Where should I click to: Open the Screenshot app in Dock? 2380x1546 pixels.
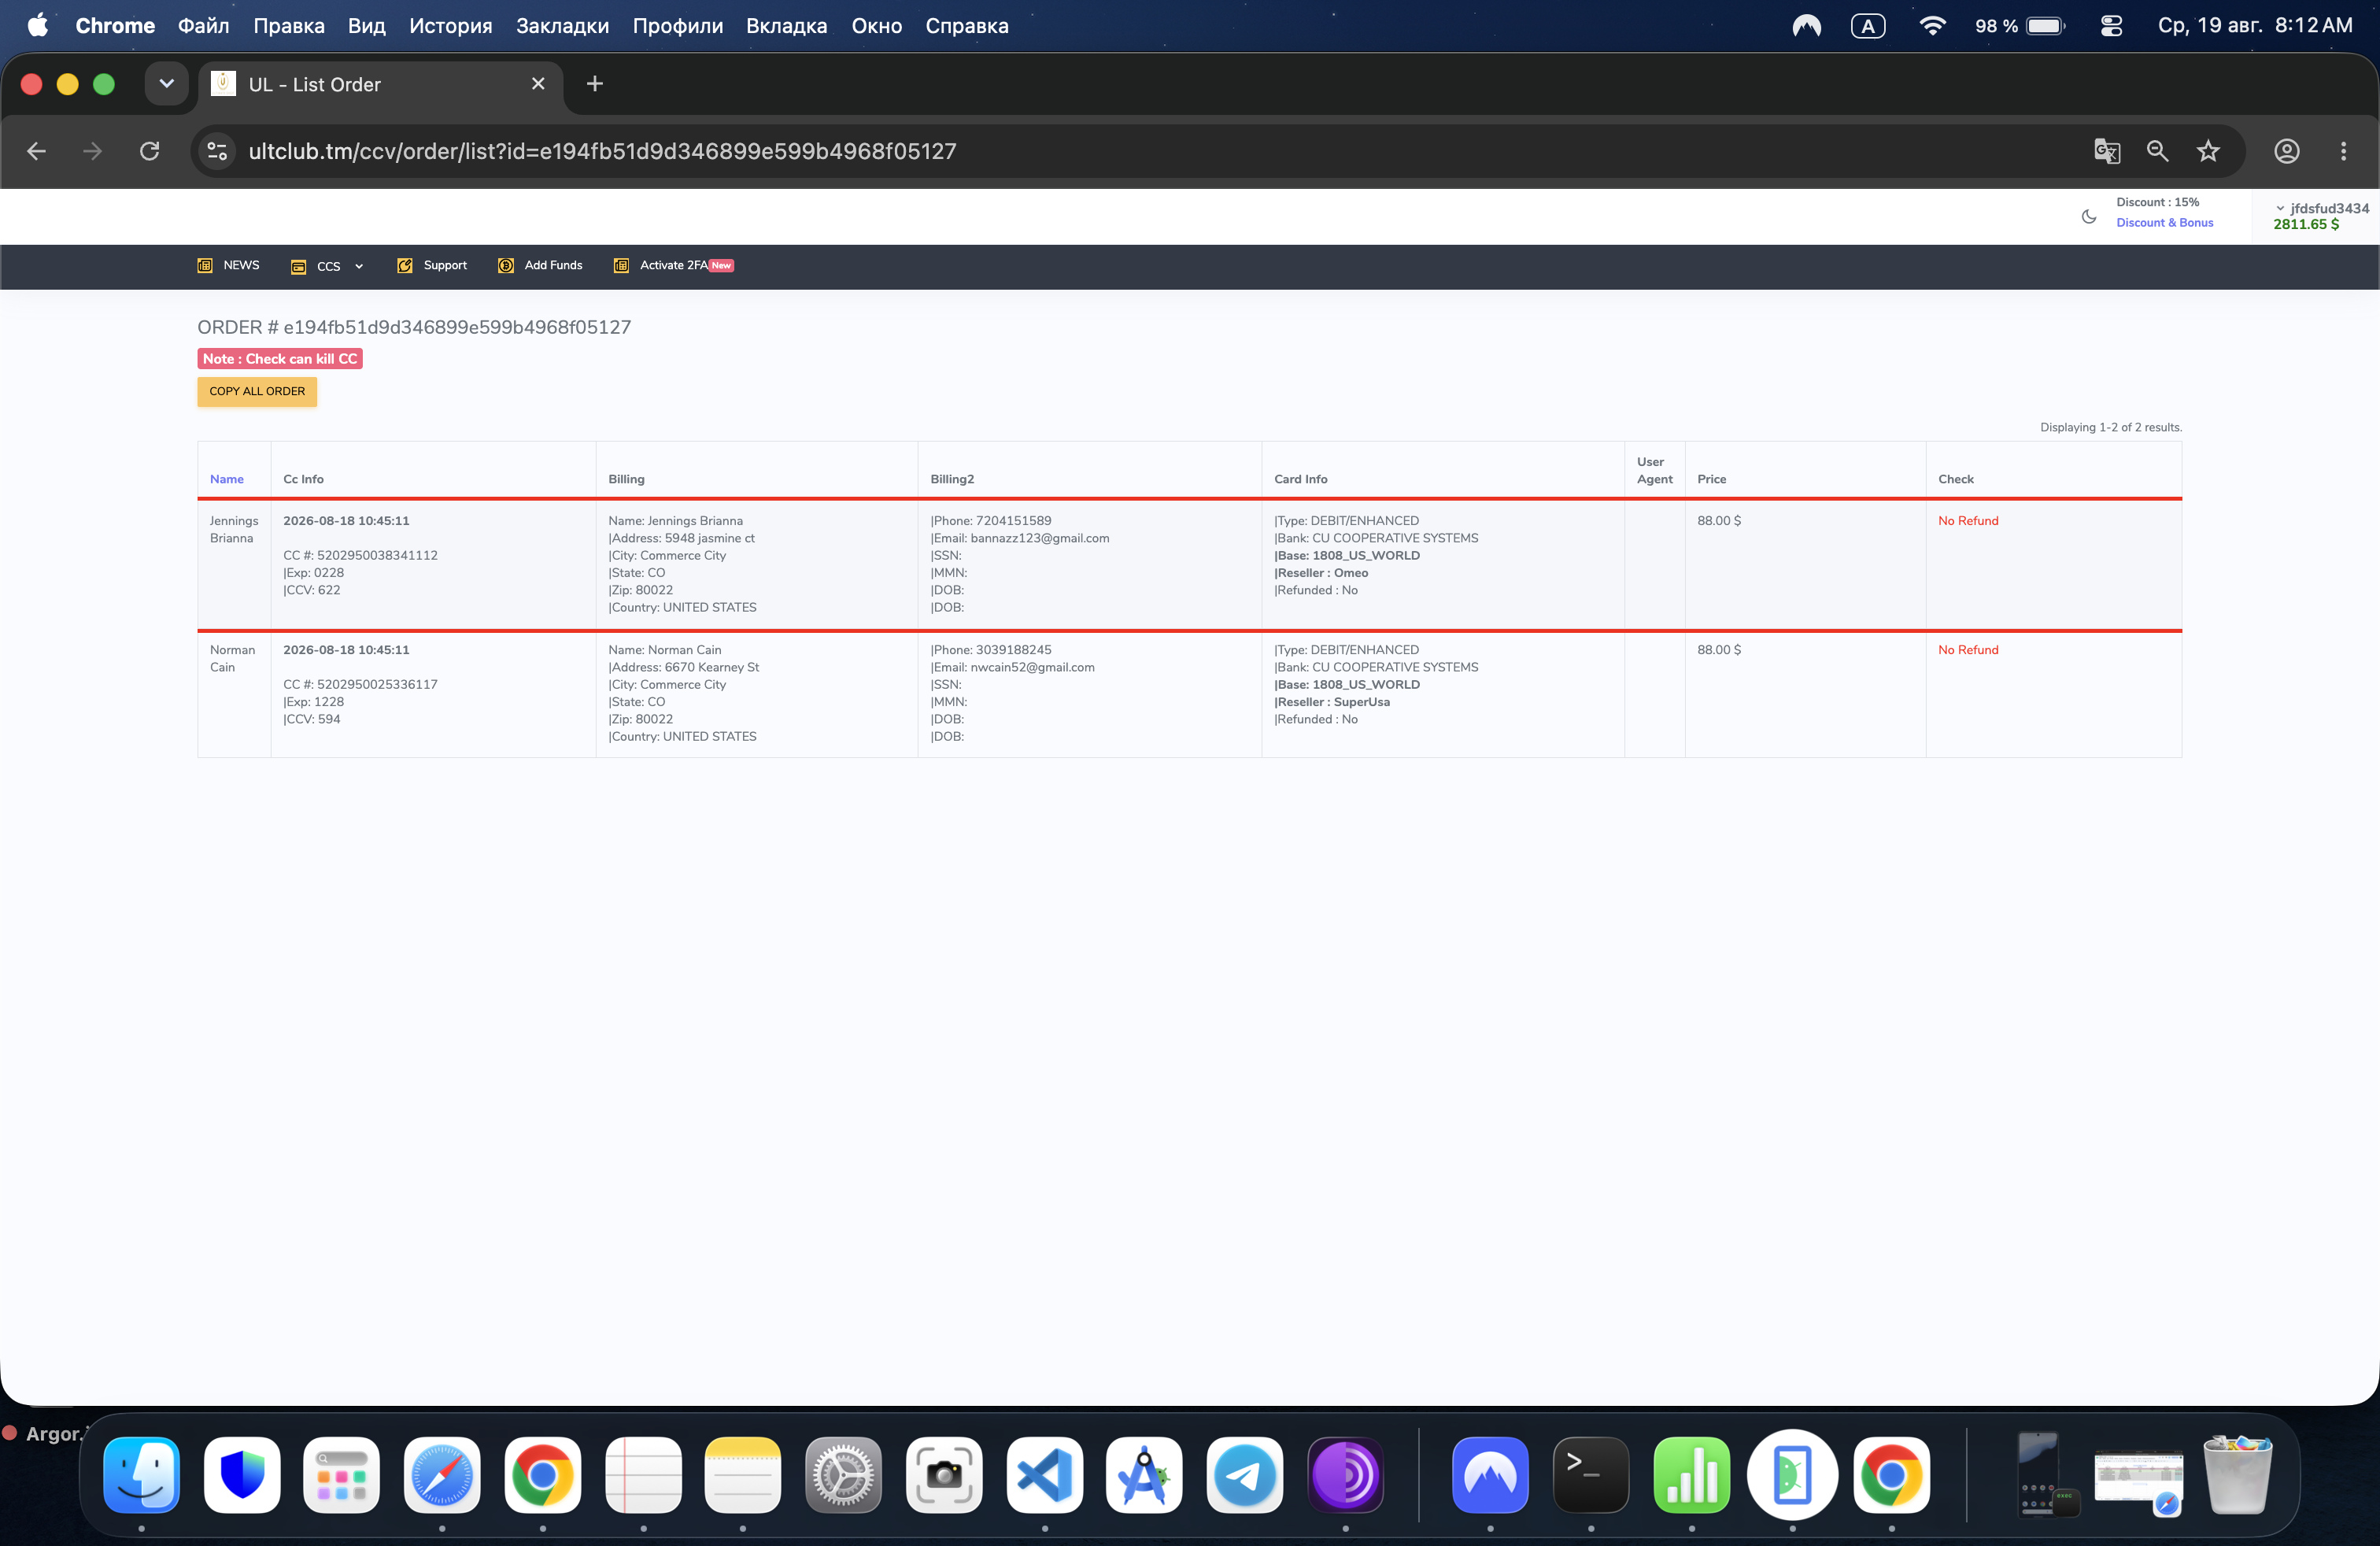[x=944, y=1475]
